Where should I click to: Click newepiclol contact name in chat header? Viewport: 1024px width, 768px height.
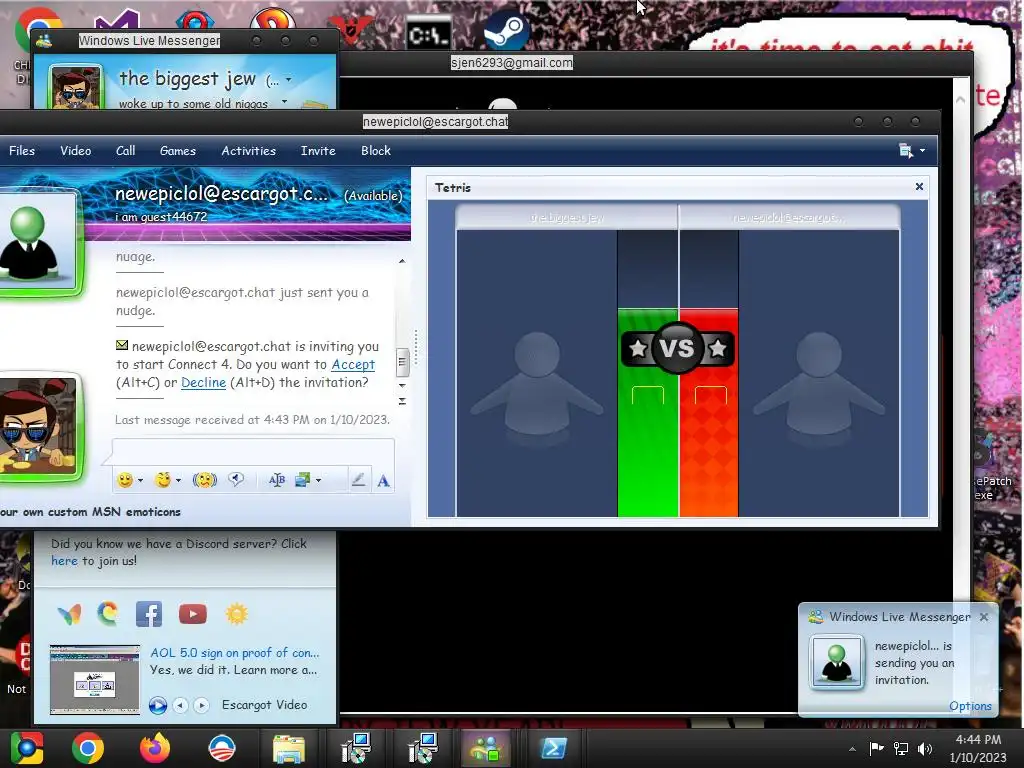pos(221,193)
